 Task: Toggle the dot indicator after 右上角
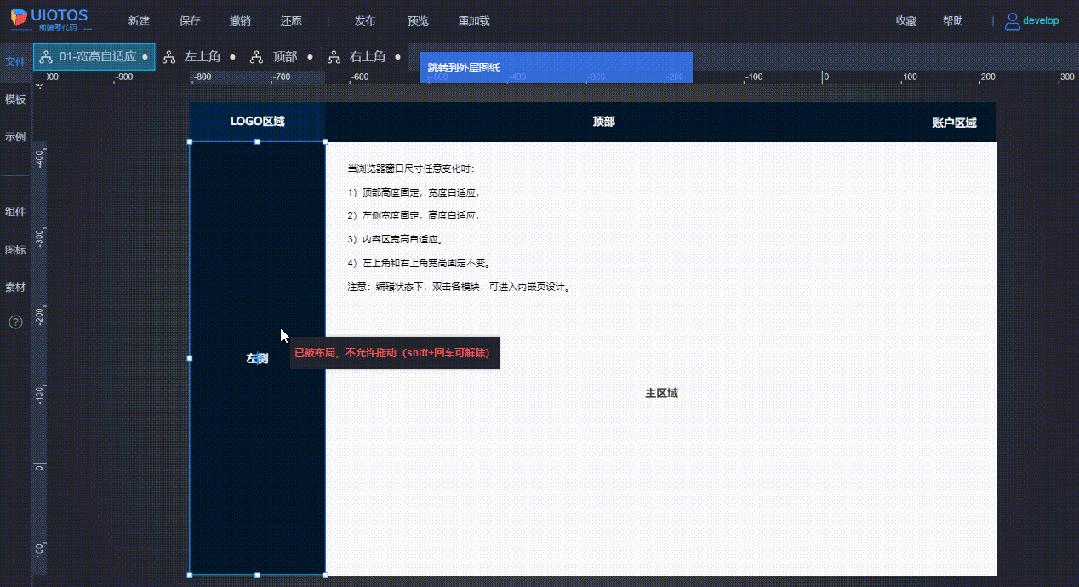click(x=395, y=56)
